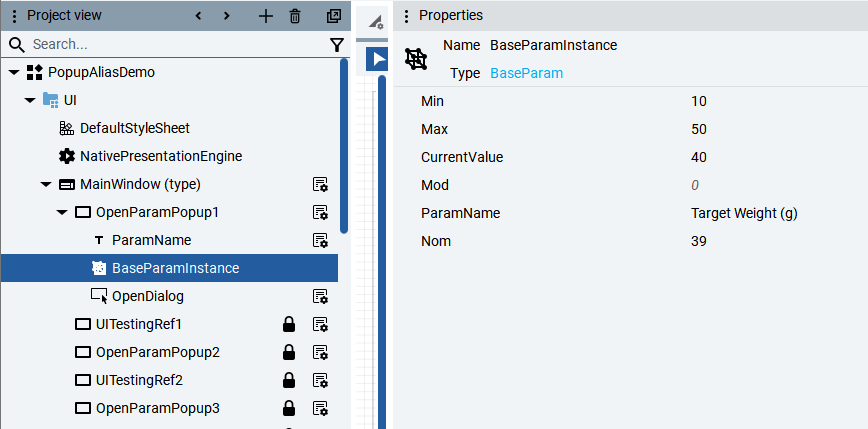Open OpenParamPopup3 properties settings icon

[x=321, y=408]
